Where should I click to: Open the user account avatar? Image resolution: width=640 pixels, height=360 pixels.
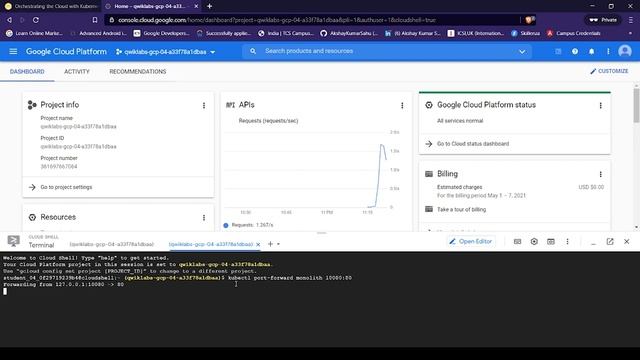pos(624,51)
